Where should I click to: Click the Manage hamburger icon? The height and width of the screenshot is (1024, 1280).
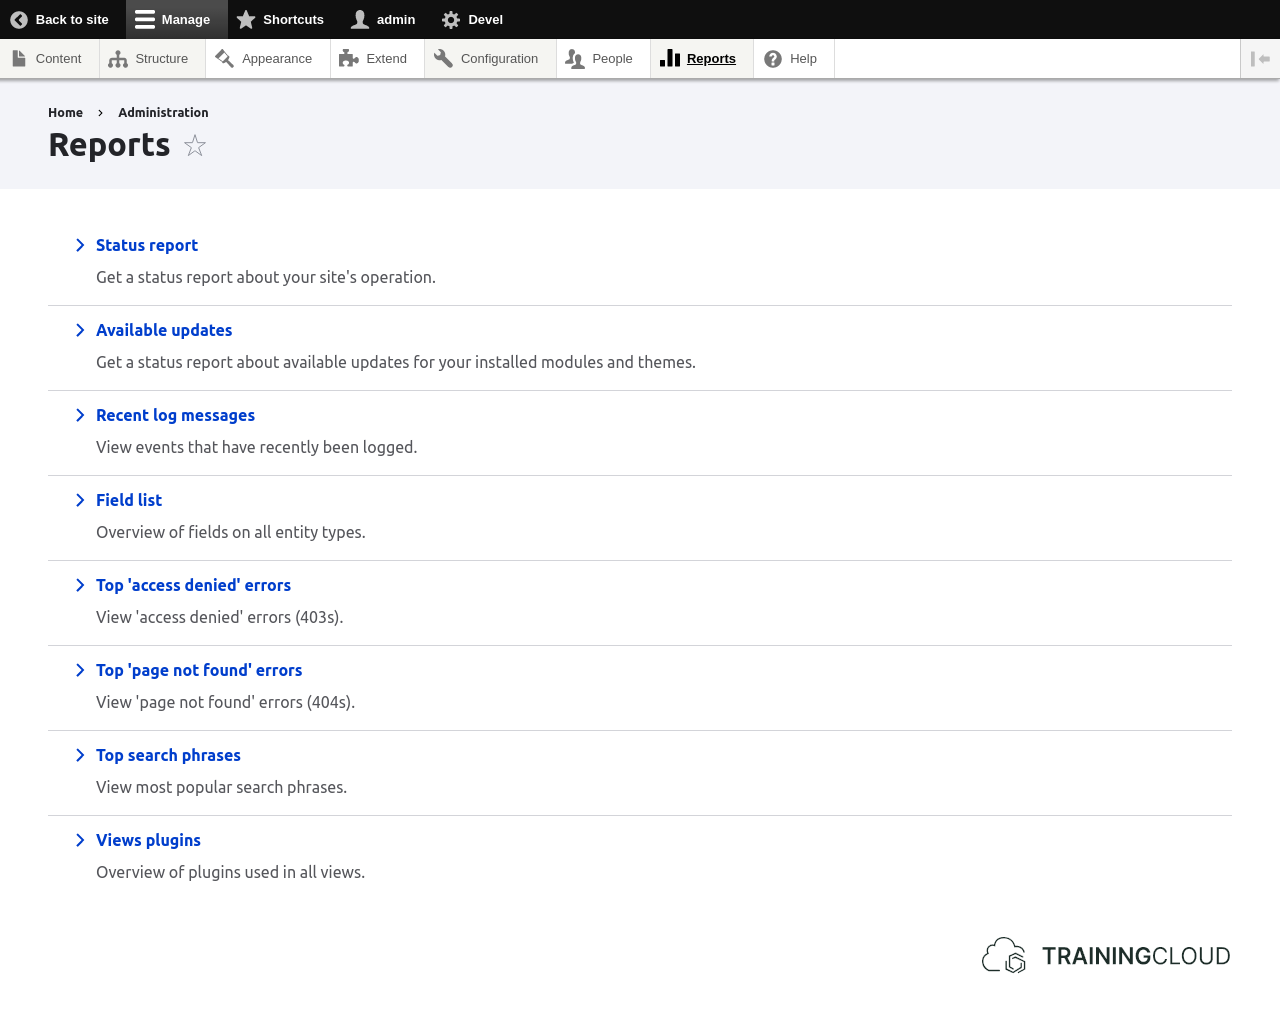pos(145,20)
